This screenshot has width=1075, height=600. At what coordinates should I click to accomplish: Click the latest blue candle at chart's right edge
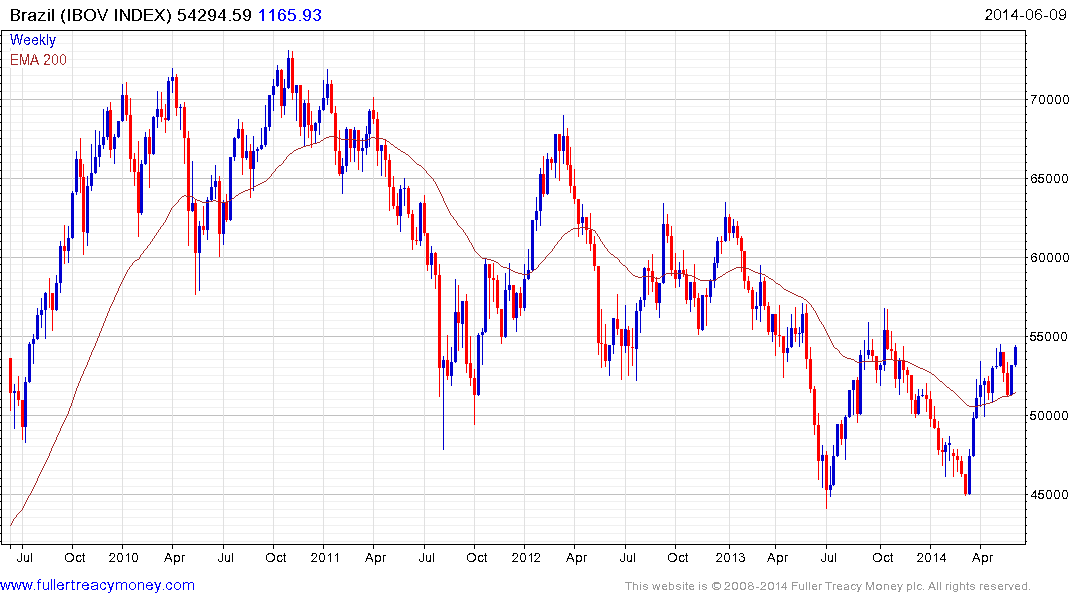pos(1015,357)
